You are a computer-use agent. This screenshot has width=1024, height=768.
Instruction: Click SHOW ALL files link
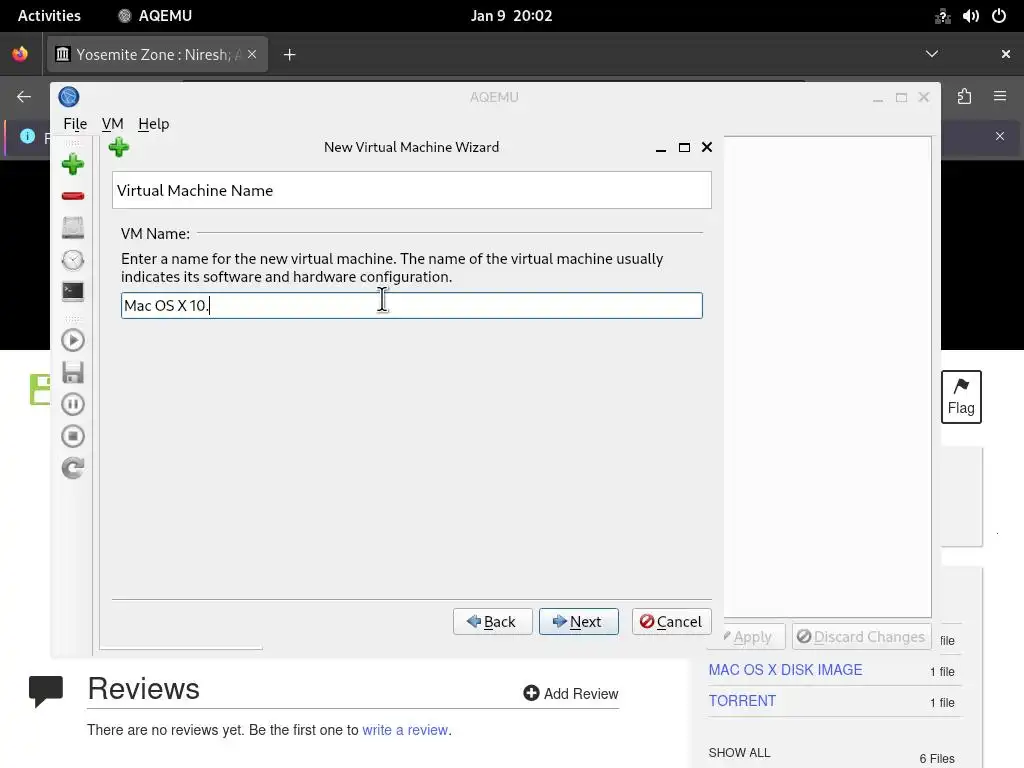(x=739, y=753)
